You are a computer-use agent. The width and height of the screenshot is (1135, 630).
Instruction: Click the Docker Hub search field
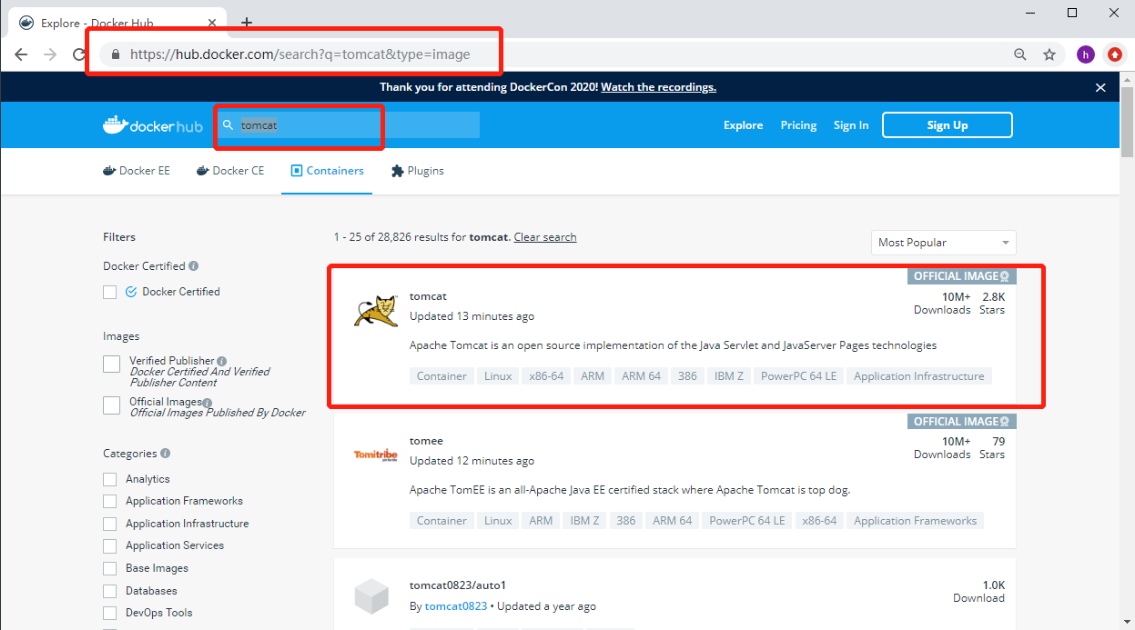[x=349, y=125]
